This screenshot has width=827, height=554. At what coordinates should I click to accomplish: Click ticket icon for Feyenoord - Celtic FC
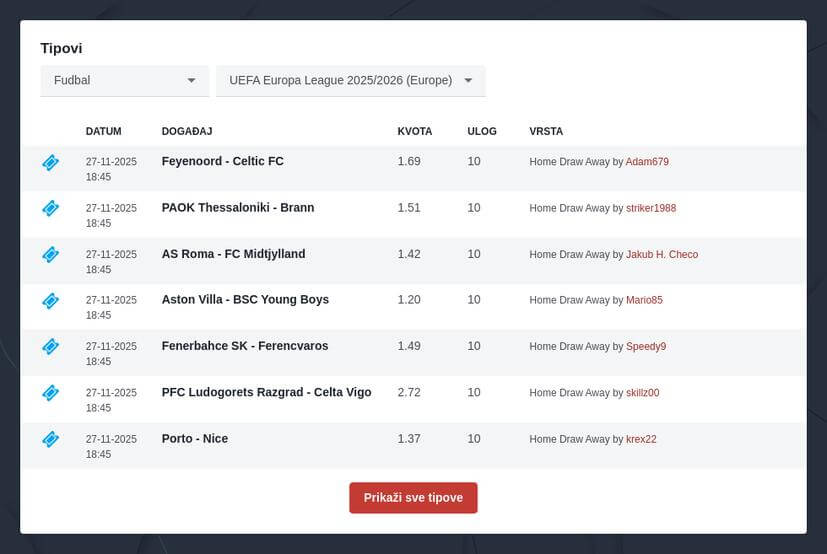50,162
